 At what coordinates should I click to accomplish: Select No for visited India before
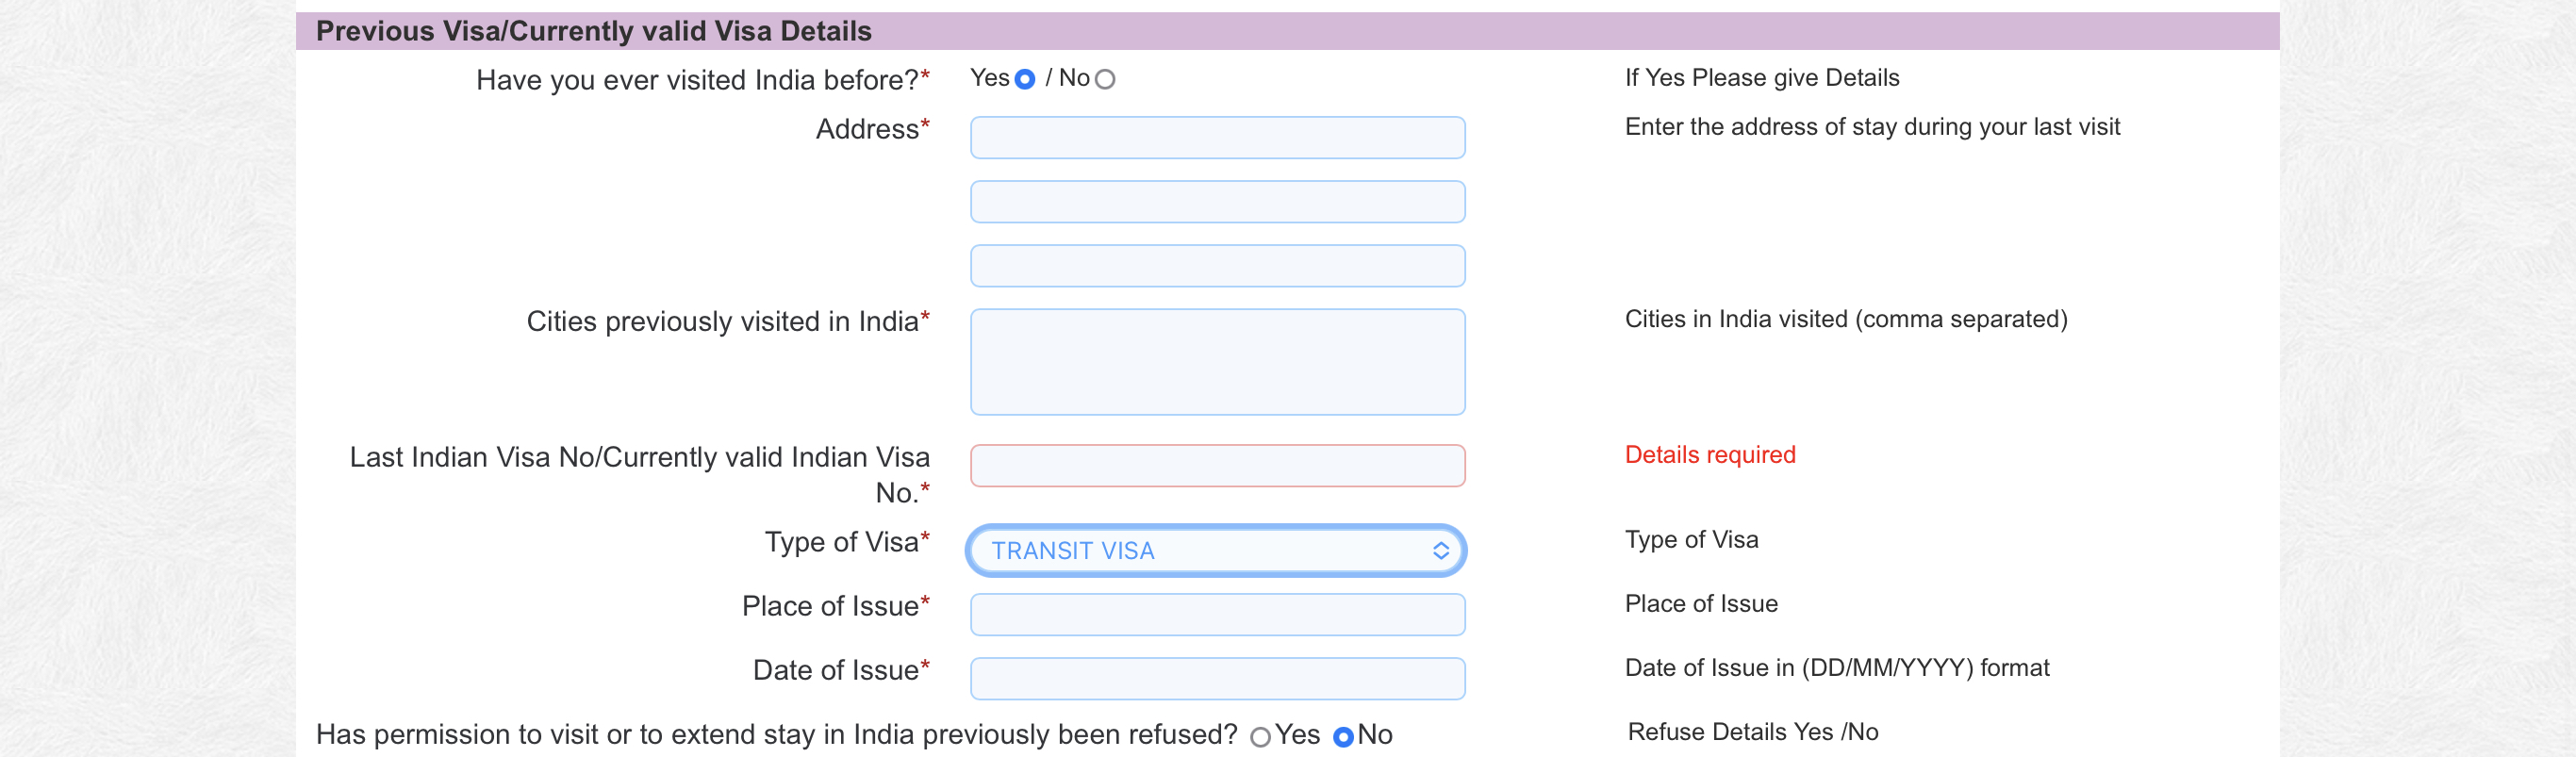click(1105, 79)
